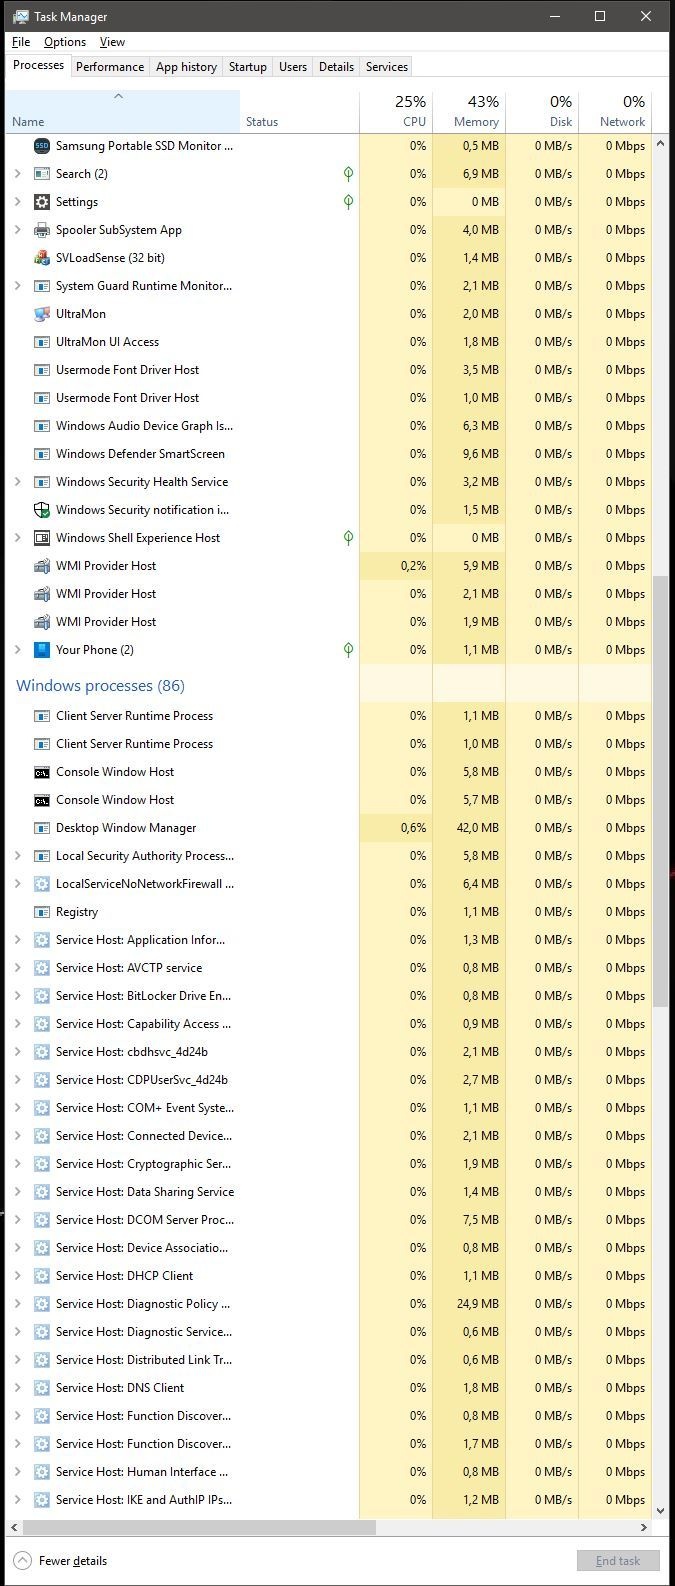Switch to the Performance tab
The height and width of the screenshot is (1586, 675).
tap(110, 67)
